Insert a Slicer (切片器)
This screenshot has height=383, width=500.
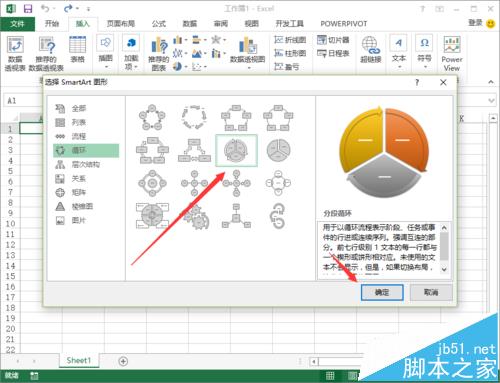(333, 40)
